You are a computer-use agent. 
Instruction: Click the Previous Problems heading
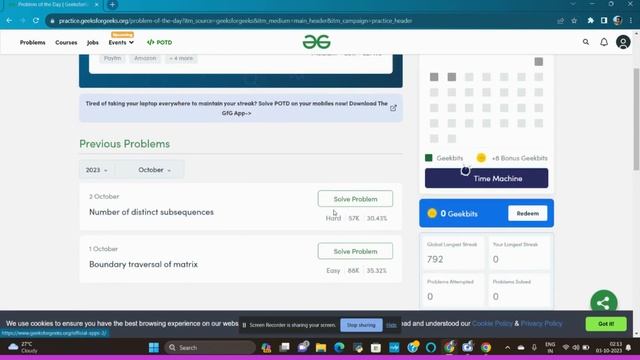(x=124, y=144)
